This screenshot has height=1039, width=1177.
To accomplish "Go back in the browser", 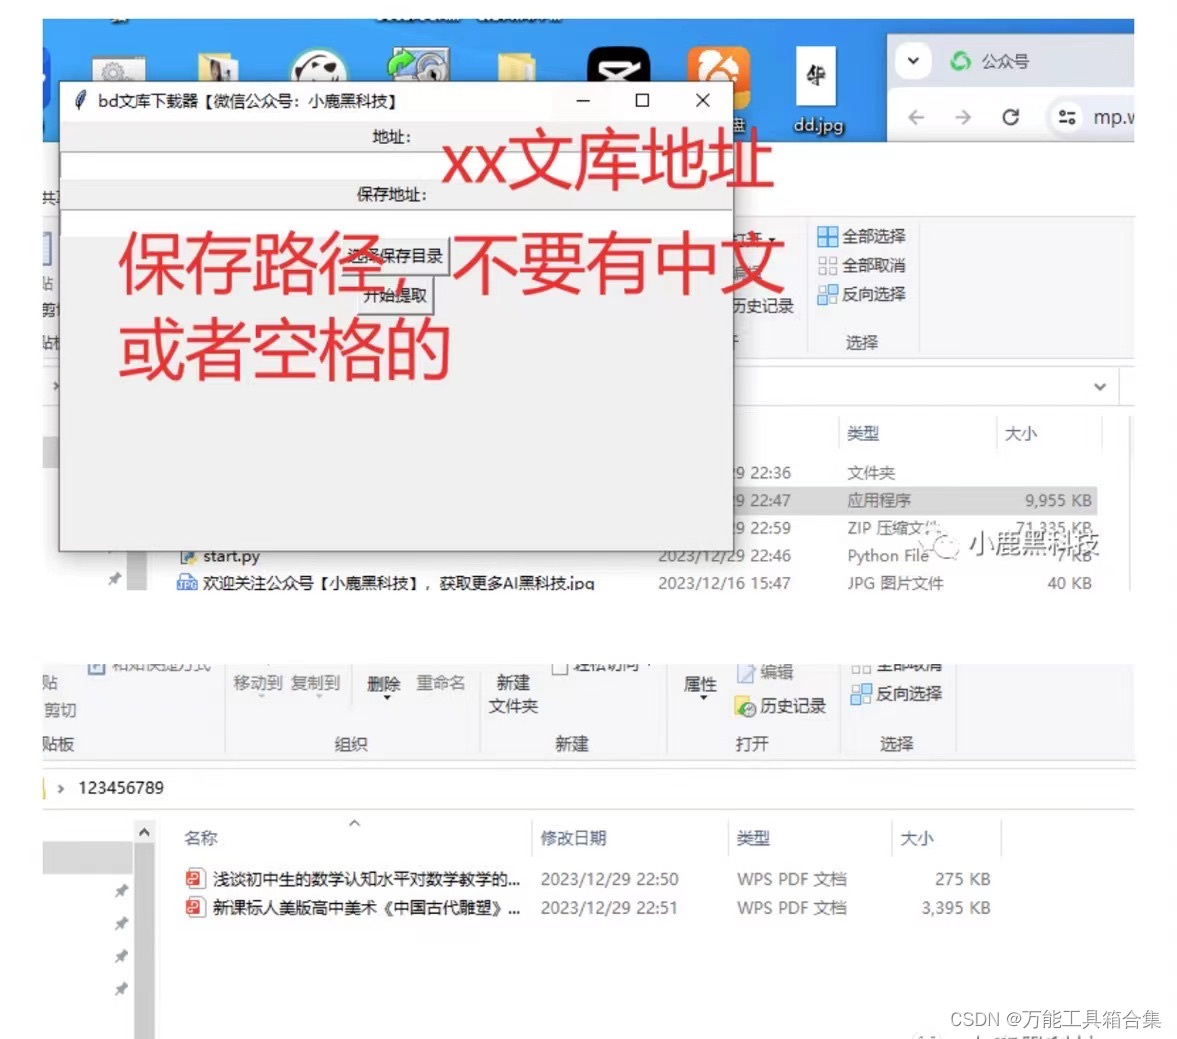I will point(916,117).
